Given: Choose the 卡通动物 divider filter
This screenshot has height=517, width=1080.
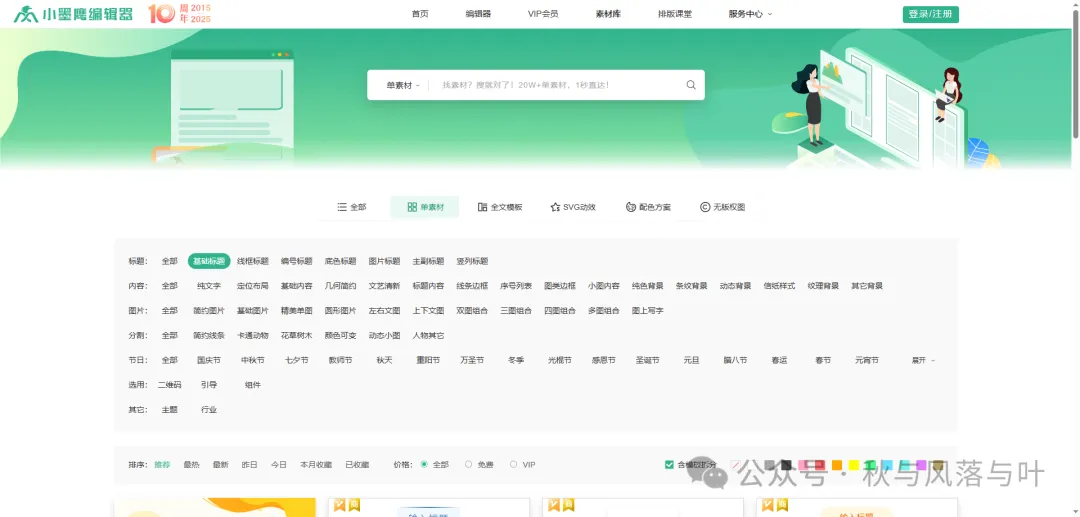Looking at the screenshot, I should 253,335.
